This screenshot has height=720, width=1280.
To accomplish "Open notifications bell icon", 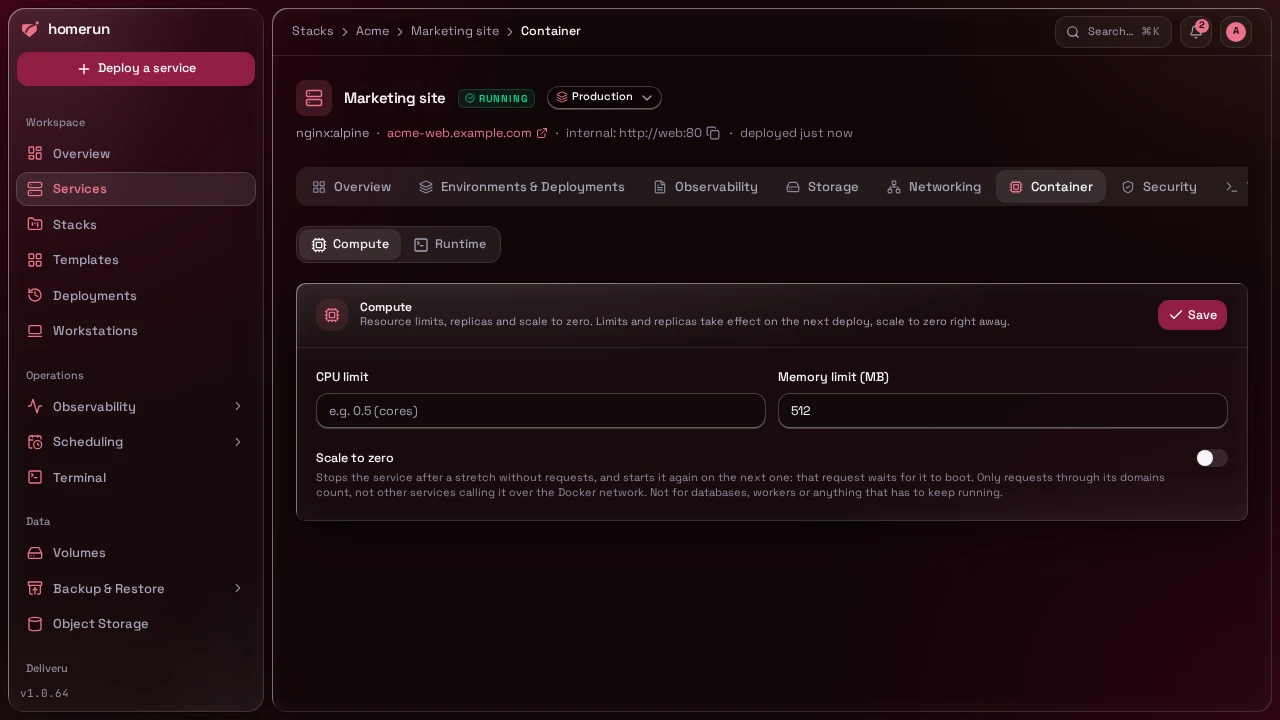I will 1196,32.
